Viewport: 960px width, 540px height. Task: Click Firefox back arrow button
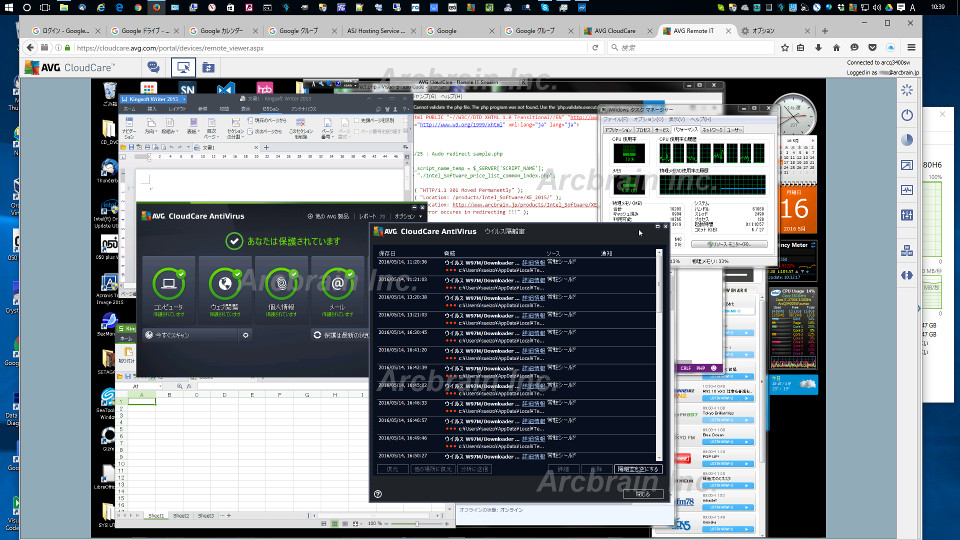tap(30, 48)
